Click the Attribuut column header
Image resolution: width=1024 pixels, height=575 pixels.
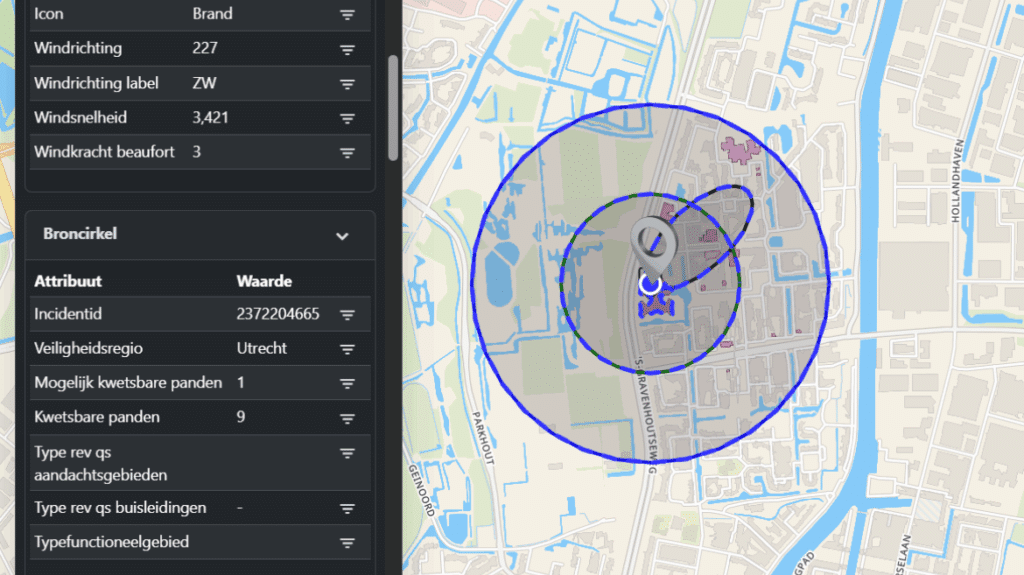point(67,281)
